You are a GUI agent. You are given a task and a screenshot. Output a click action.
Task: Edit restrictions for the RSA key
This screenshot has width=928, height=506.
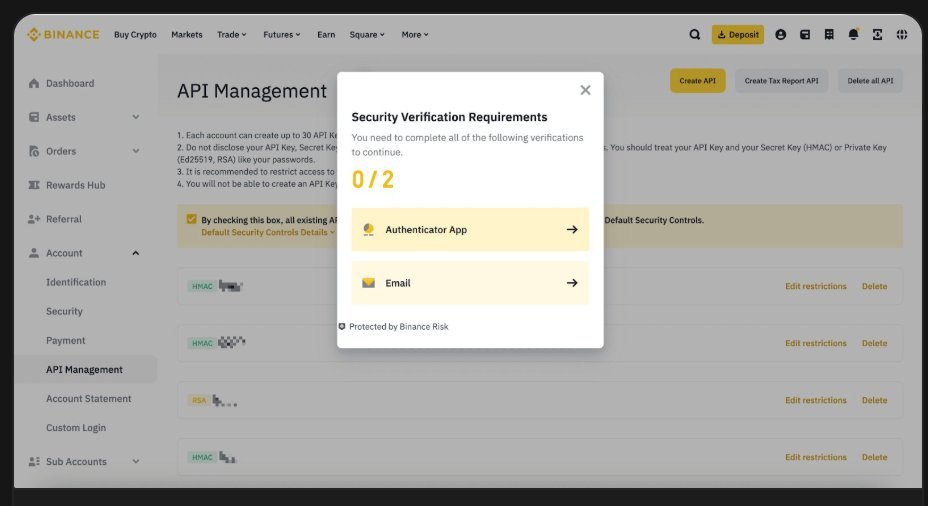pyautogui.click(x=816, y=400)
